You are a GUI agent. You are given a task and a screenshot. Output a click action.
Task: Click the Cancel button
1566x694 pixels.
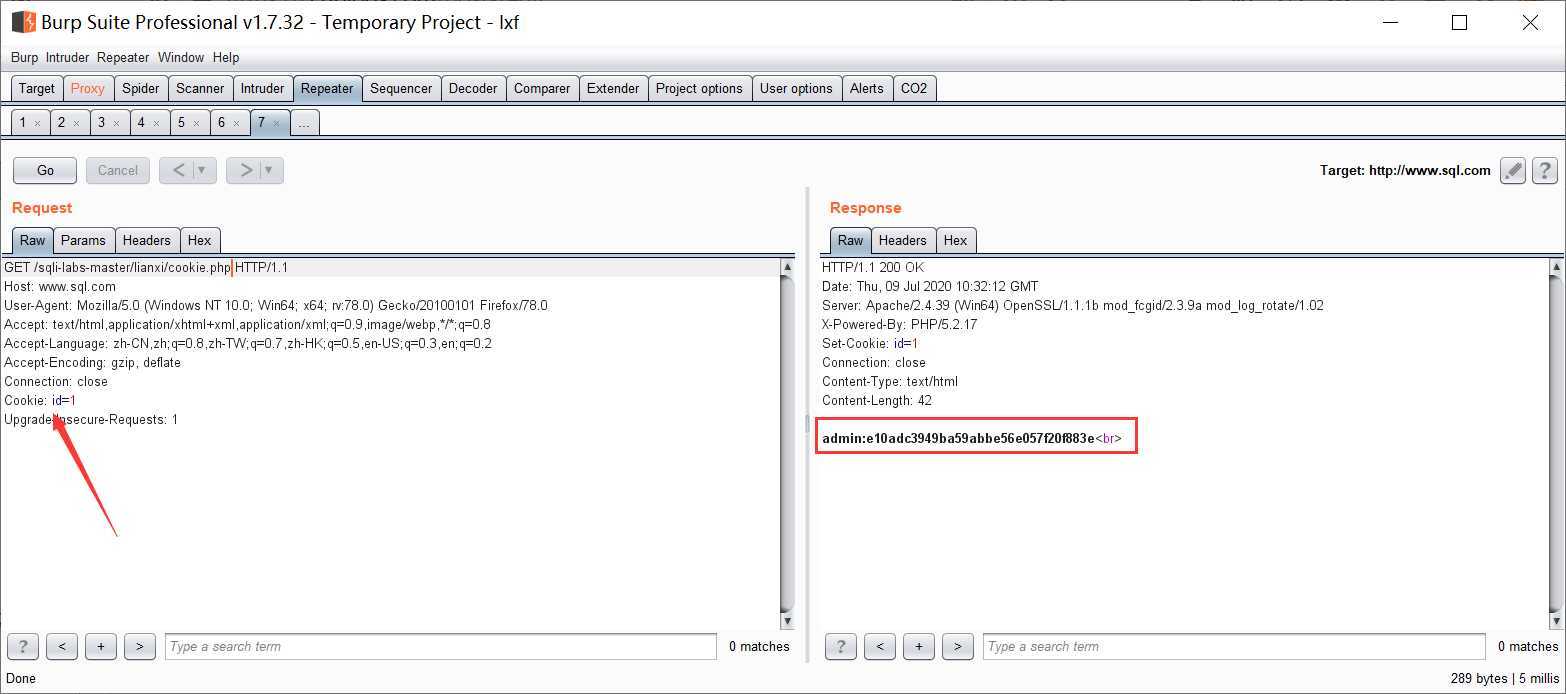click(118, 170)
